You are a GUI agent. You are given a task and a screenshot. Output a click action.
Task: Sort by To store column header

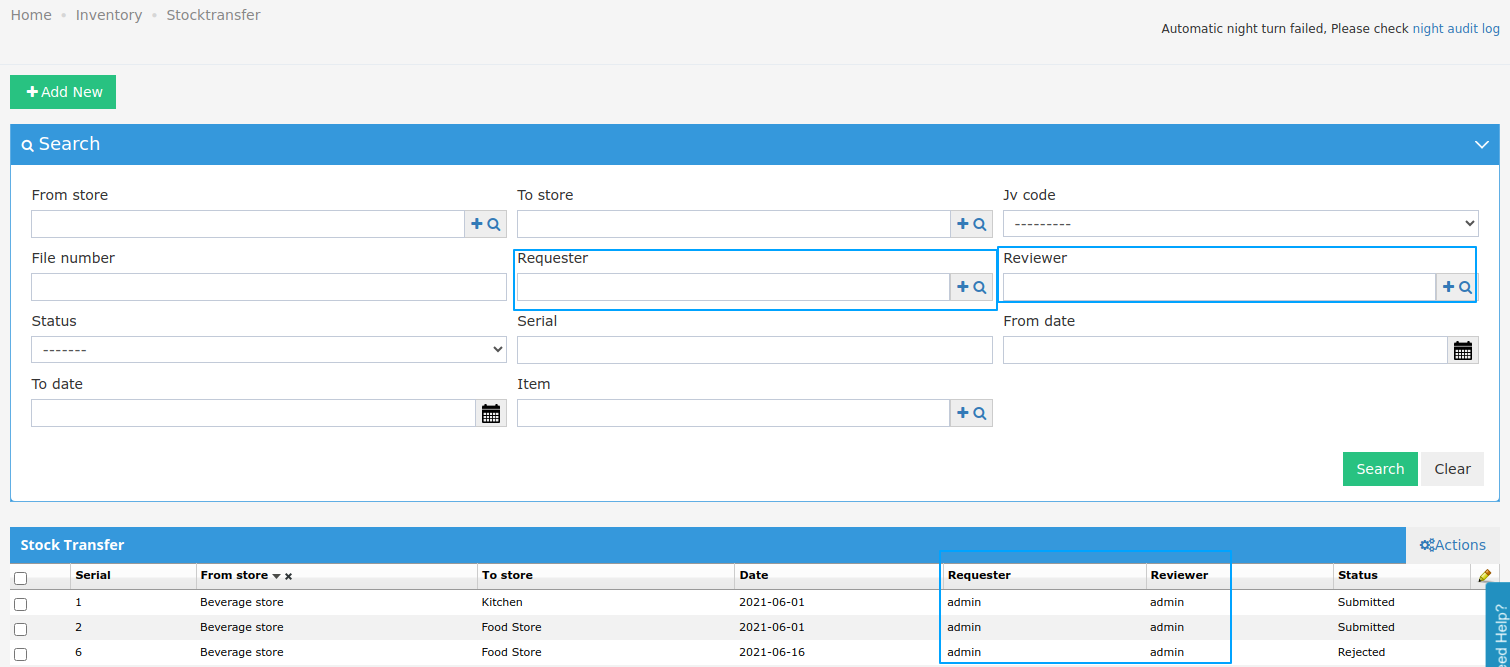(507, 575)
